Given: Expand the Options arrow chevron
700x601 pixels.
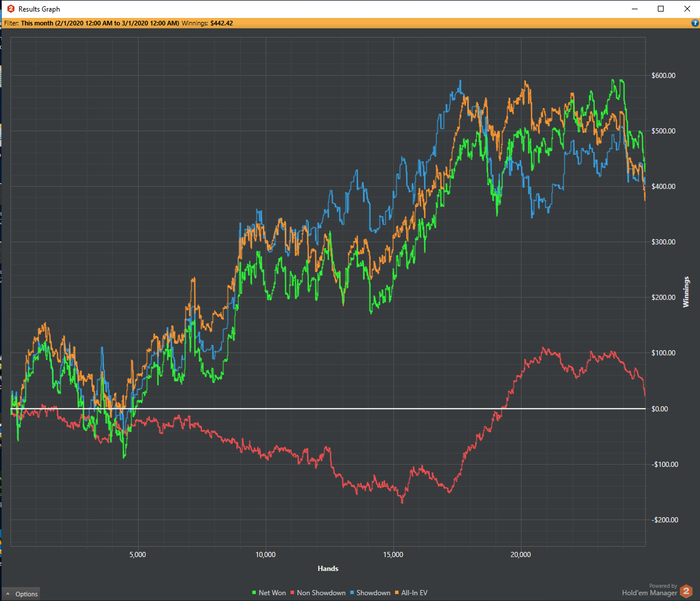Looking at the screenshot, I should (x=8, y=594).
